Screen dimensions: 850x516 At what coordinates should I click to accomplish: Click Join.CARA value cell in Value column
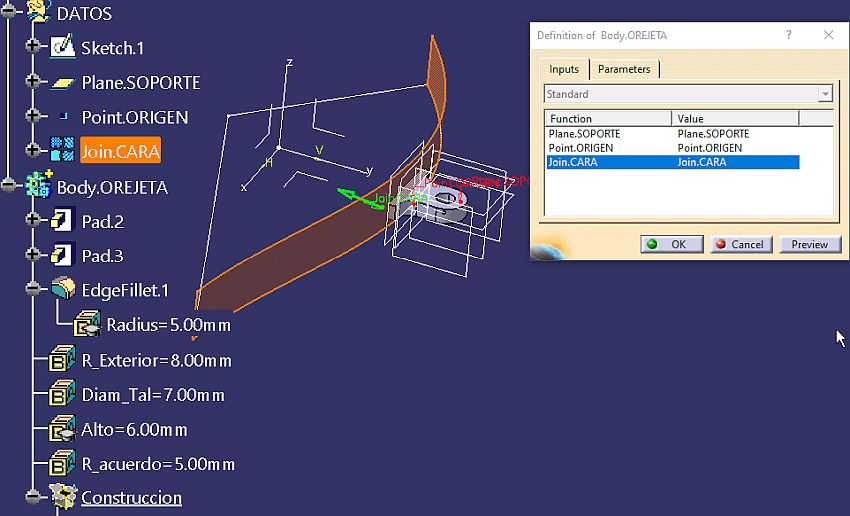pos(701,162)
